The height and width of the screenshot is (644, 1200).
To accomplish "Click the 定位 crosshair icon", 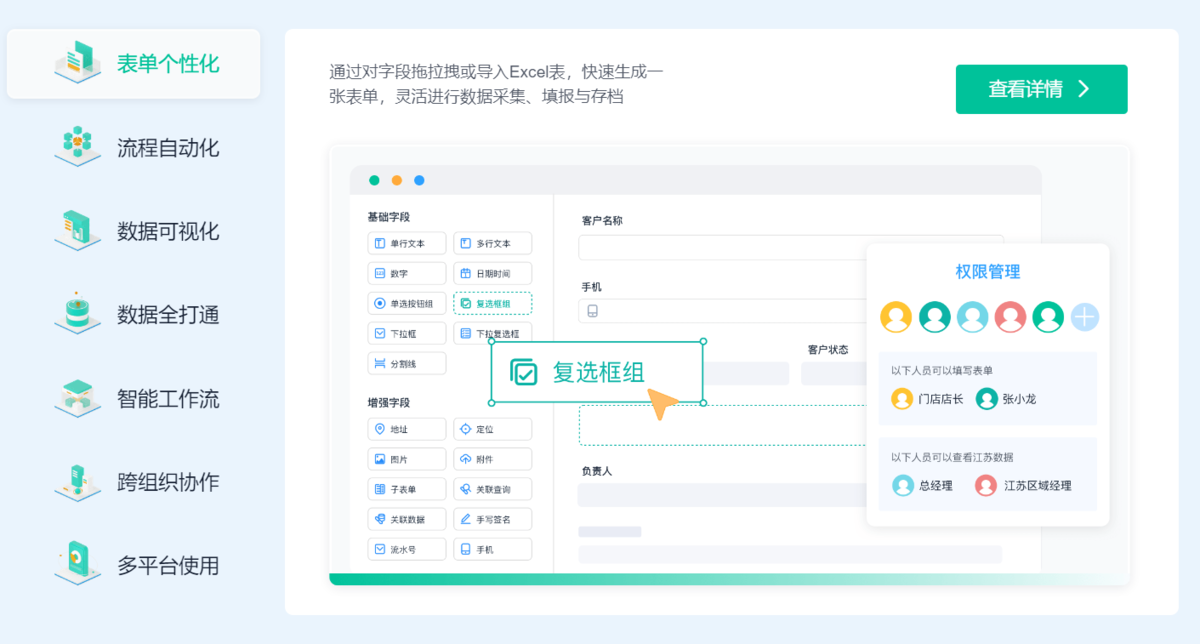I will pos(465,429).
